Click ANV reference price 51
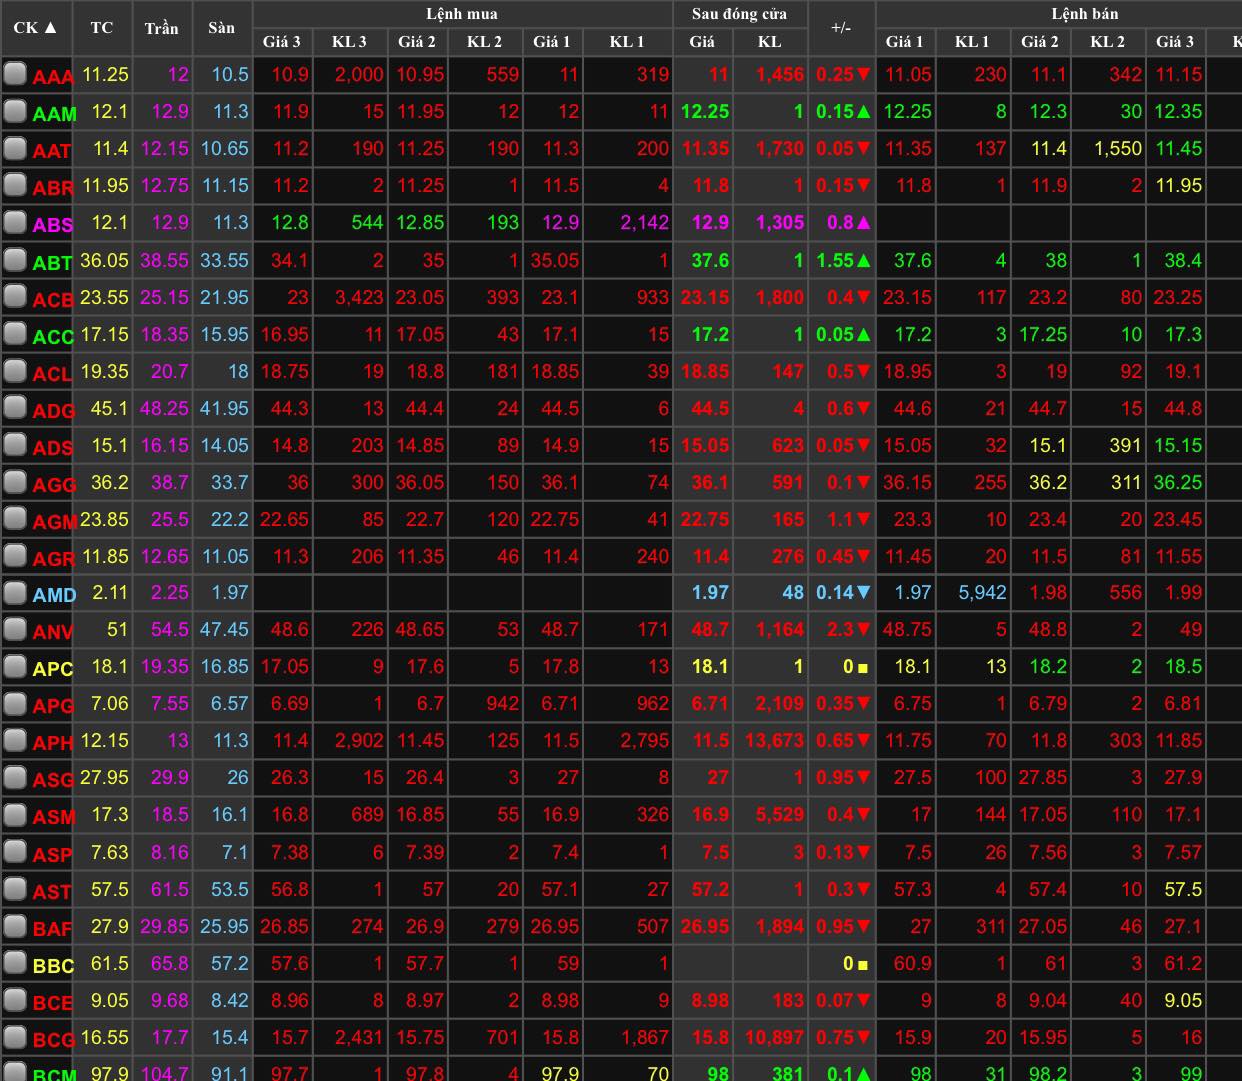Viewport: 1242px width, 1081px height. (x=117, y=629)
